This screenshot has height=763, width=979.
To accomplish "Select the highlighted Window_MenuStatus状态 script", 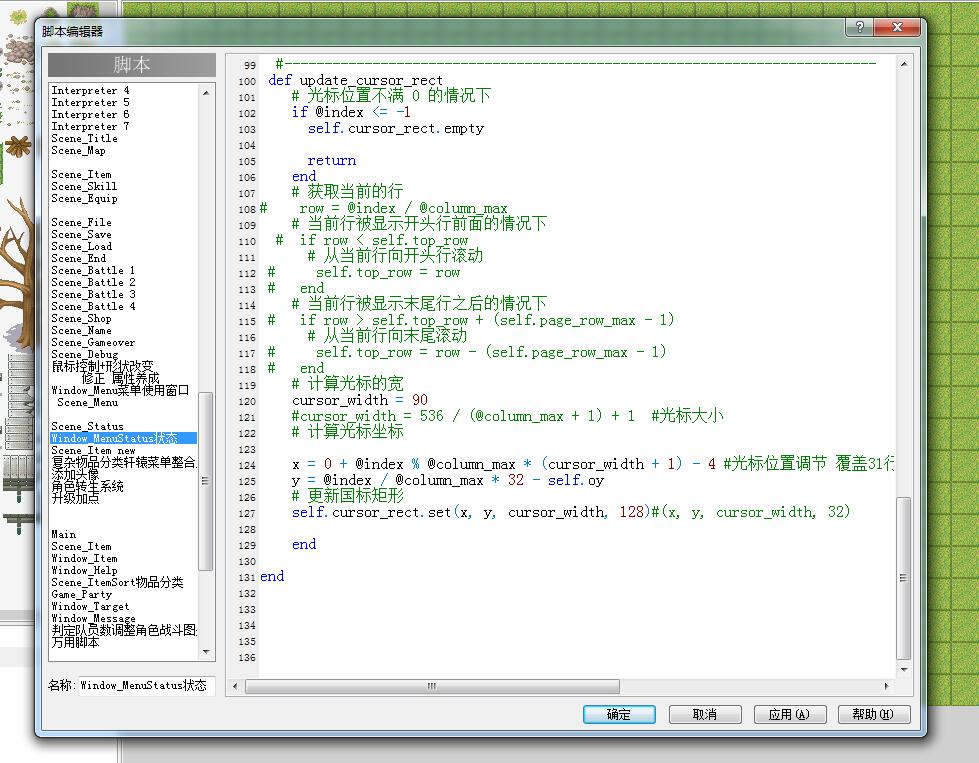I will coord(123,438).
